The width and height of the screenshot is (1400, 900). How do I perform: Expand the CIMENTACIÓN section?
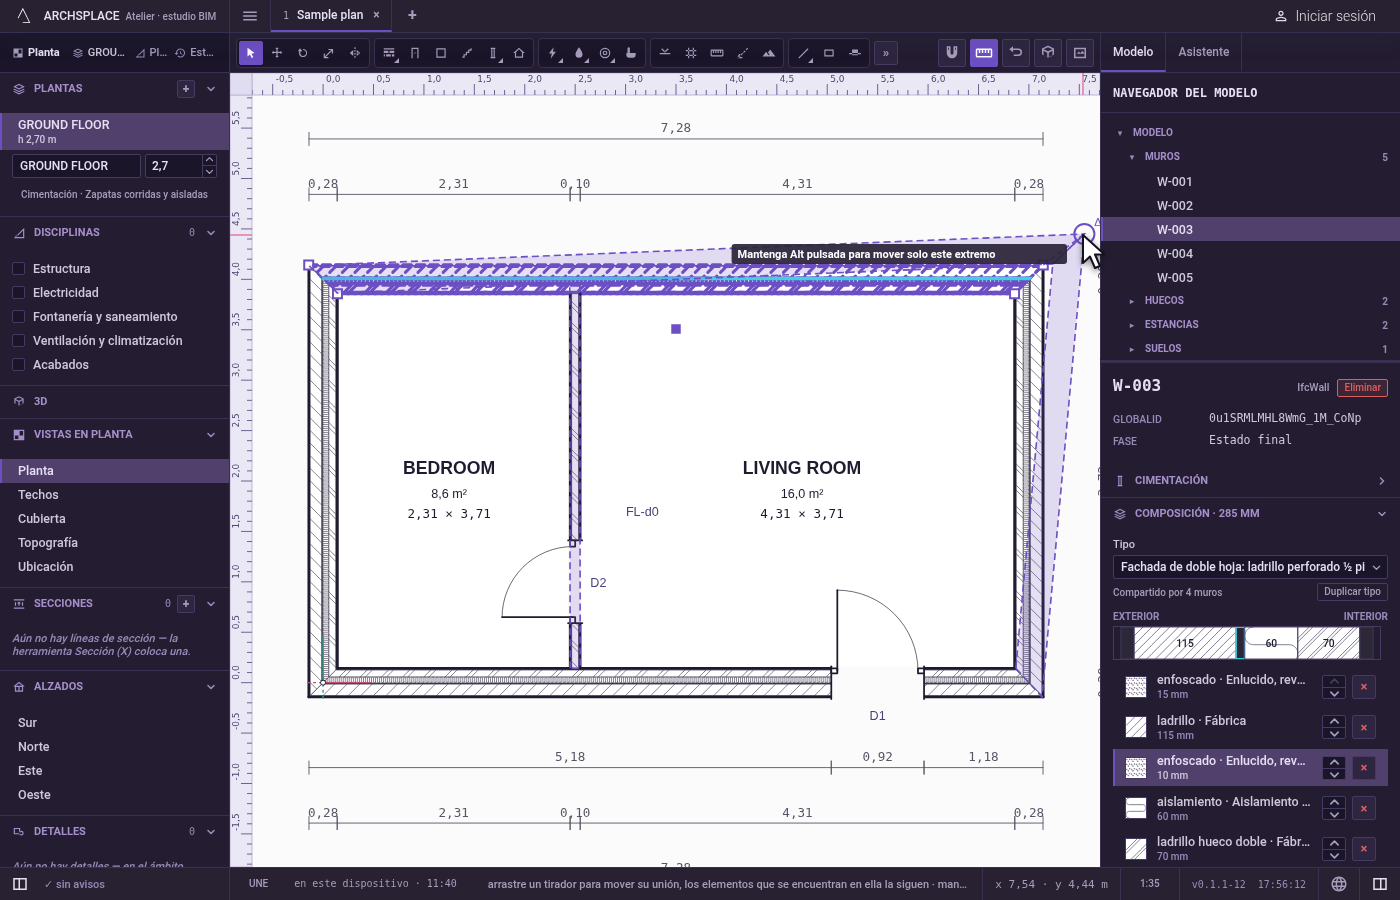click(x=1250, y=481)
